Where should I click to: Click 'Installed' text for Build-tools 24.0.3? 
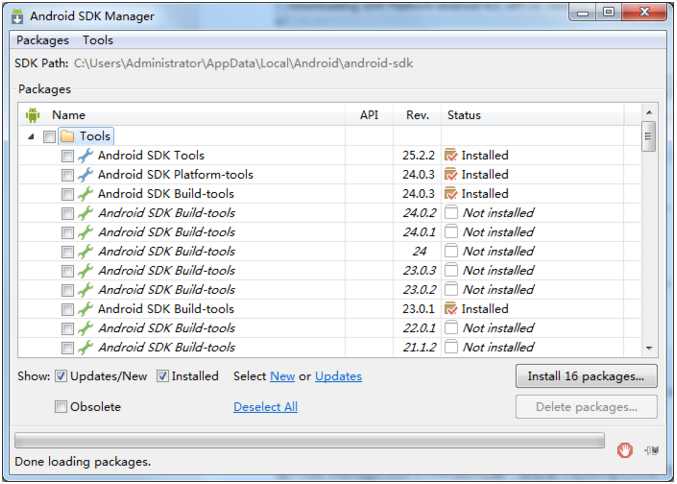point(485,193)
